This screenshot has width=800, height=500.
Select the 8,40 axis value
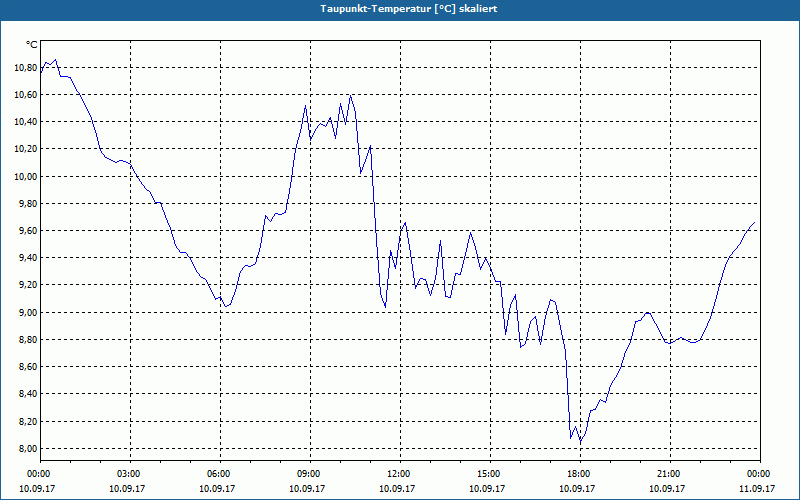27,394
